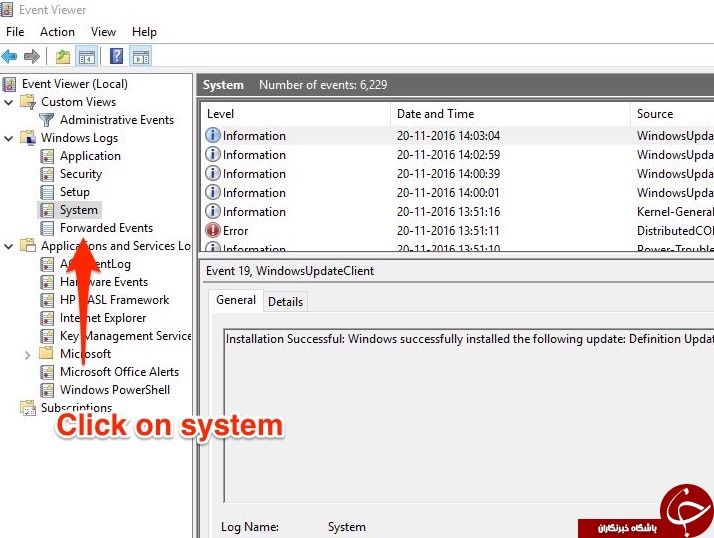This screenshot has width=714, height=538.
Task: Select event dated 20-11-2016 14:00:39
Action: click(458, 174)
